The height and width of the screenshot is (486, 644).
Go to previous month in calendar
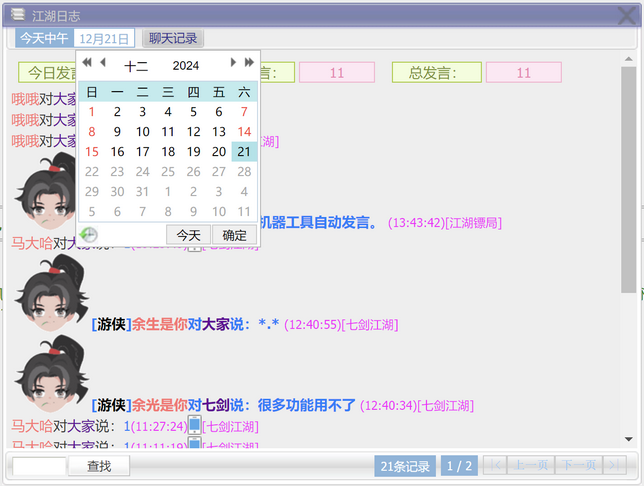point(103,63)
